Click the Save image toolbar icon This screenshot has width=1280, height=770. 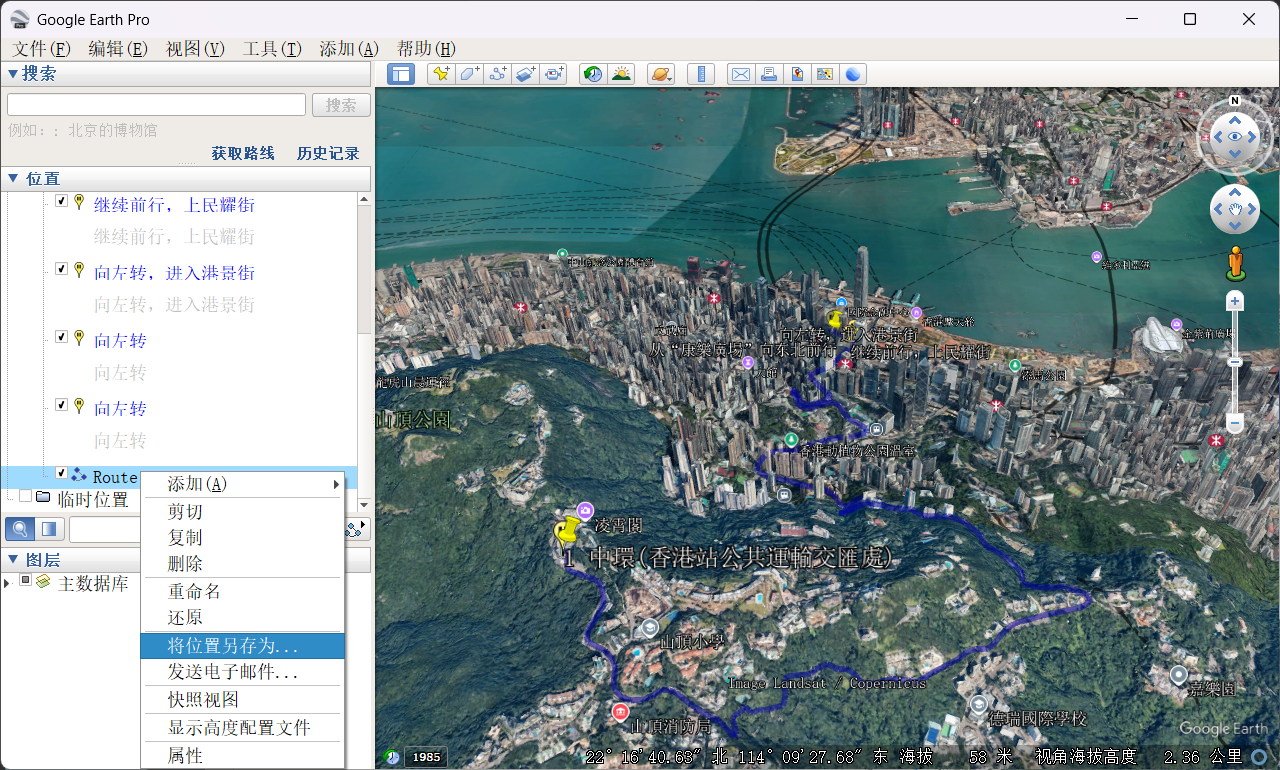point(797,74)
